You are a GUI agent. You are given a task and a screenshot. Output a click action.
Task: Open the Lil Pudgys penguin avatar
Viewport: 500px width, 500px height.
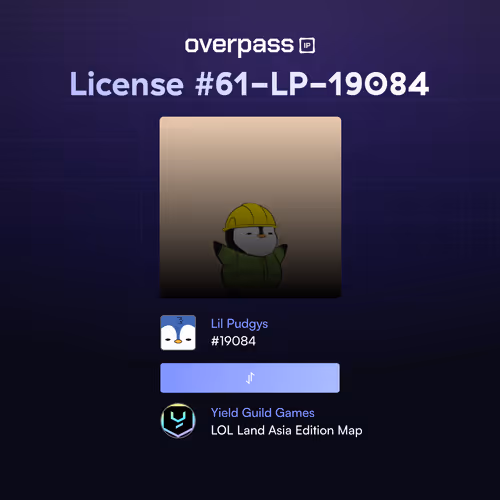[x=178, y=332]
